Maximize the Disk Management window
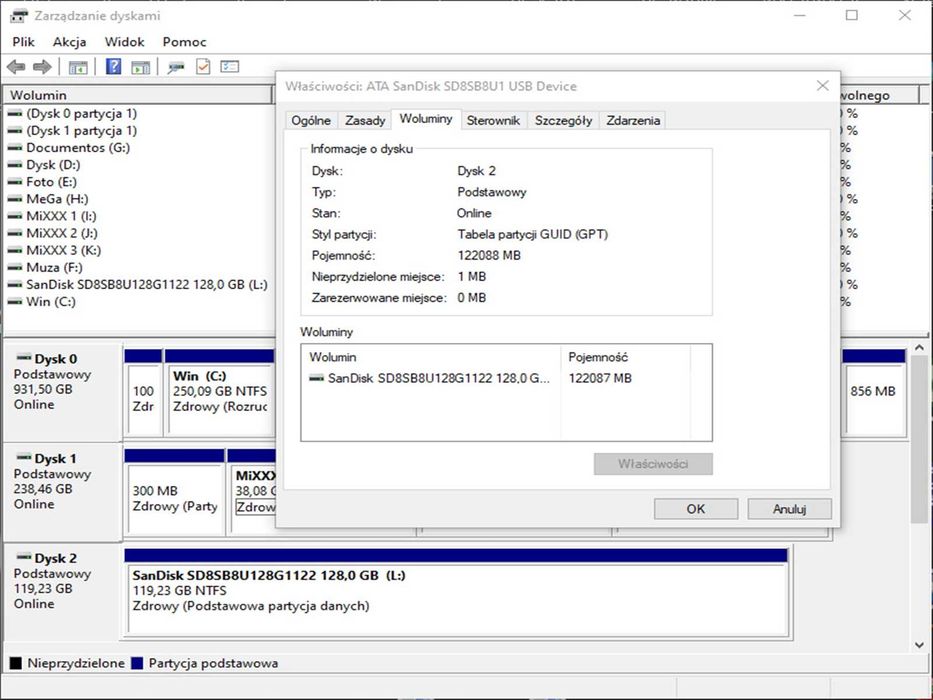 tap(852, 15)
